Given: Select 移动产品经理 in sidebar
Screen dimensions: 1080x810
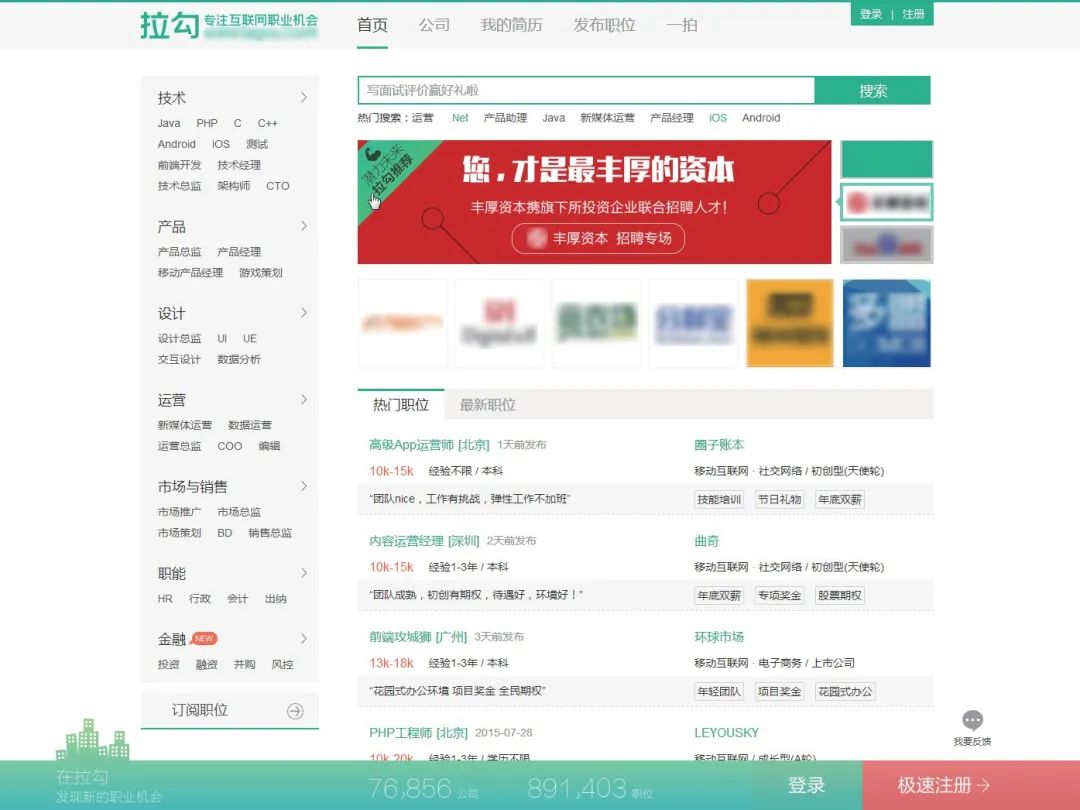Looking at the screenshot, I should [x=190, y=273].
